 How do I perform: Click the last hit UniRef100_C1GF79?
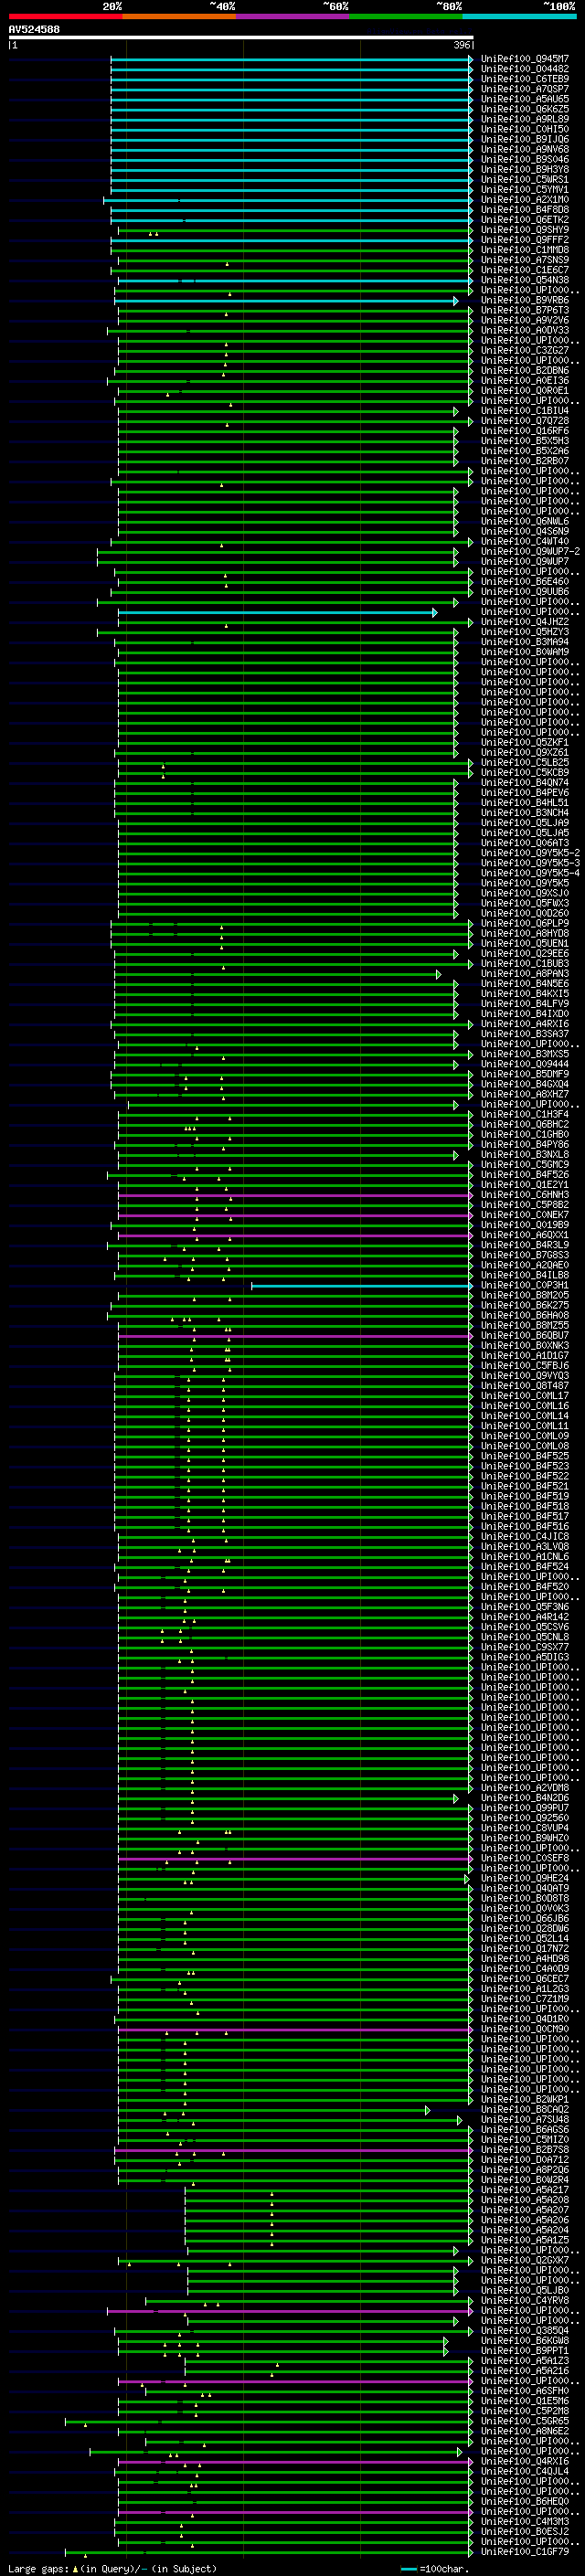pyautogui.click(x=525, y=2551)
